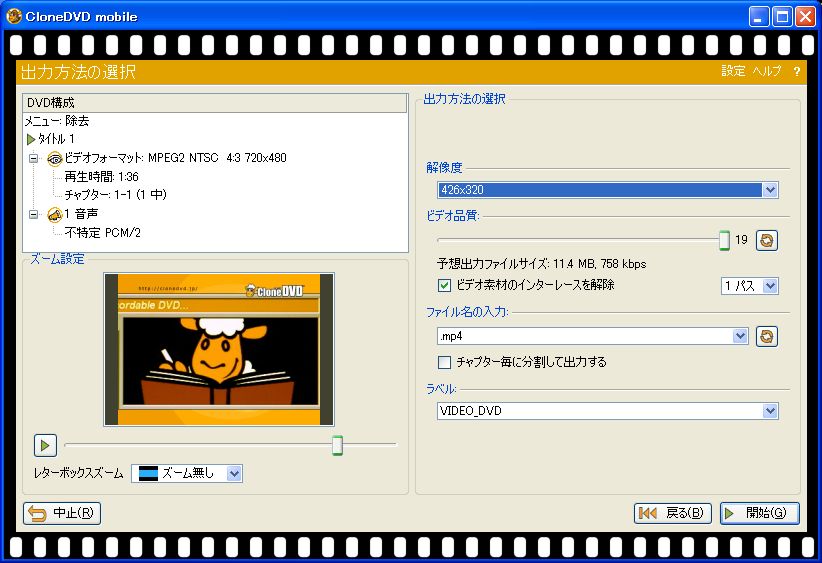Collapse the 1 音声 tree node
Viewport: 822px width, 563px height.
coord(34,214)
